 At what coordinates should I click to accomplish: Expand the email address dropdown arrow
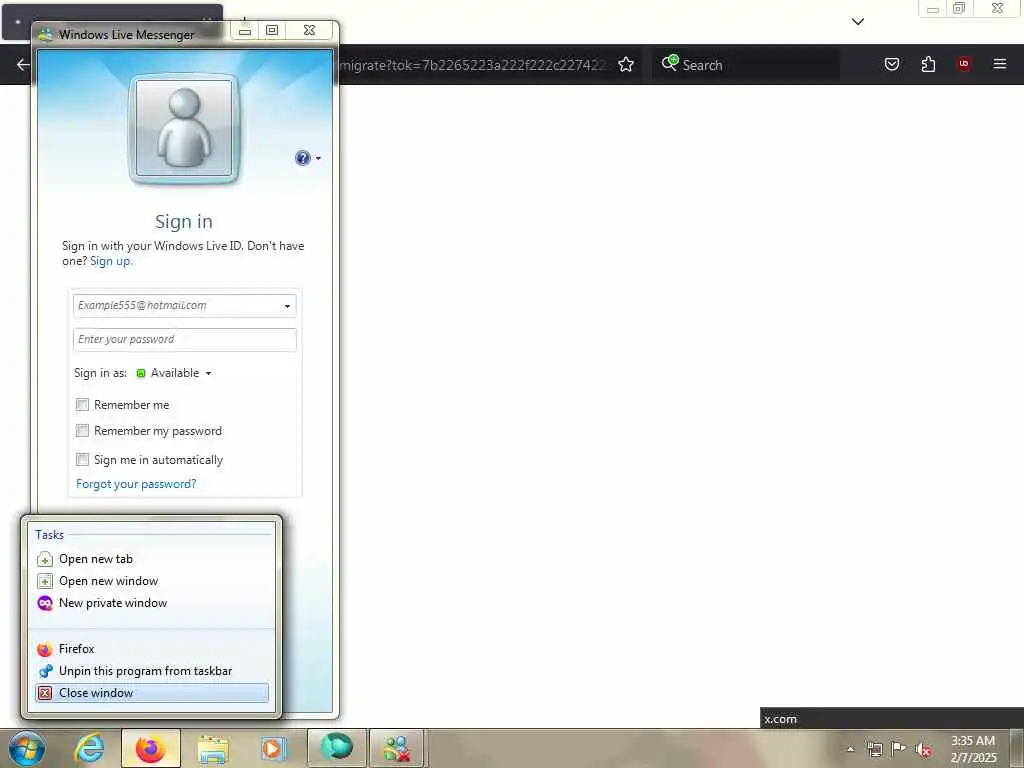point(287,306)
